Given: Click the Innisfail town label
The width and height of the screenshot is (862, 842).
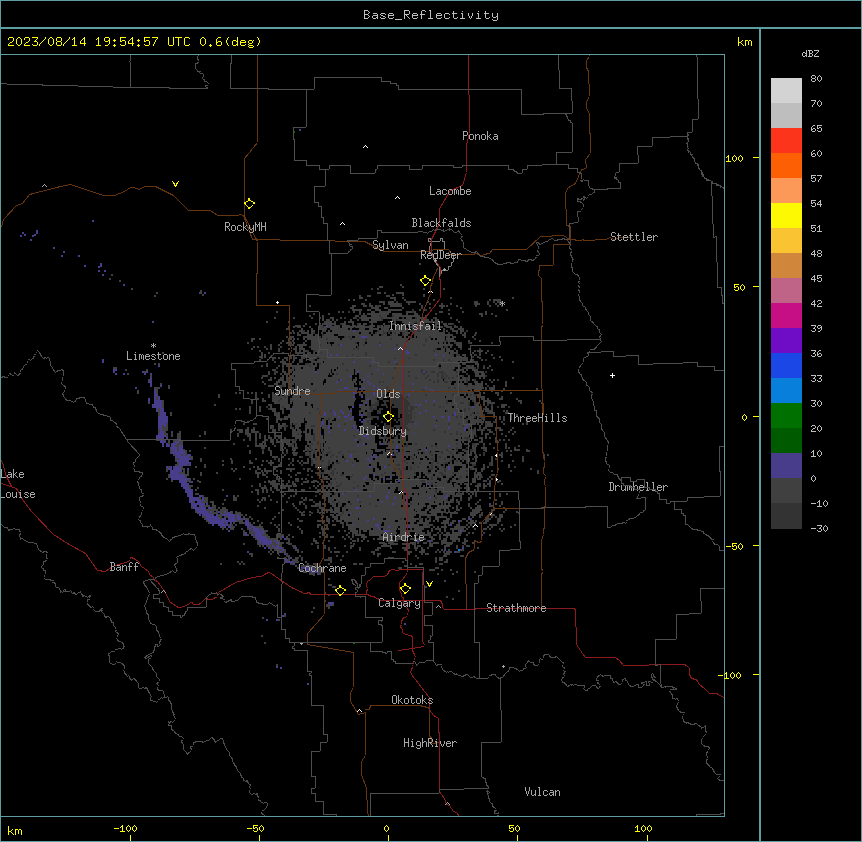Looking at the screenshot, I should 415,326.
